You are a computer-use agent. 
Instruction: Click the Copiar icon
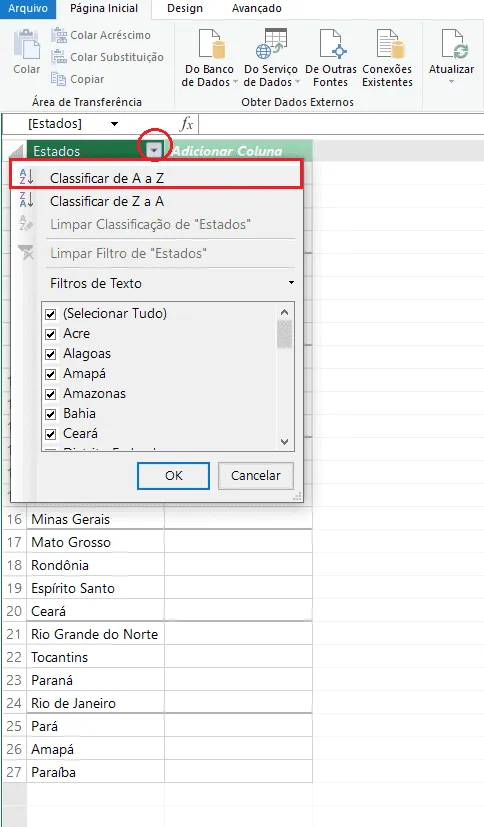pyautogui.click(x=58, y=79)
